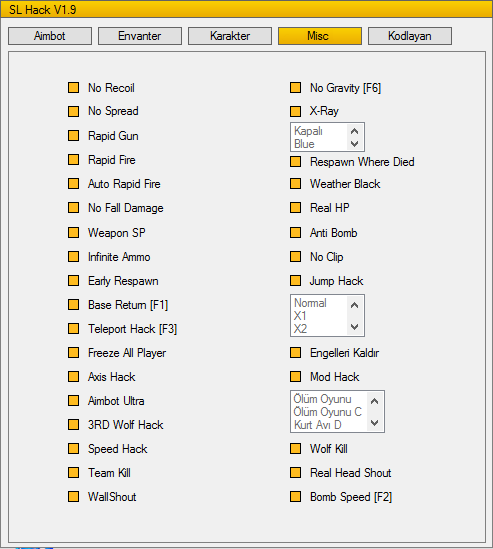
Task: Toggle the Team Kill checkbox
Action: pyautogui.click(x=73, y=473)
